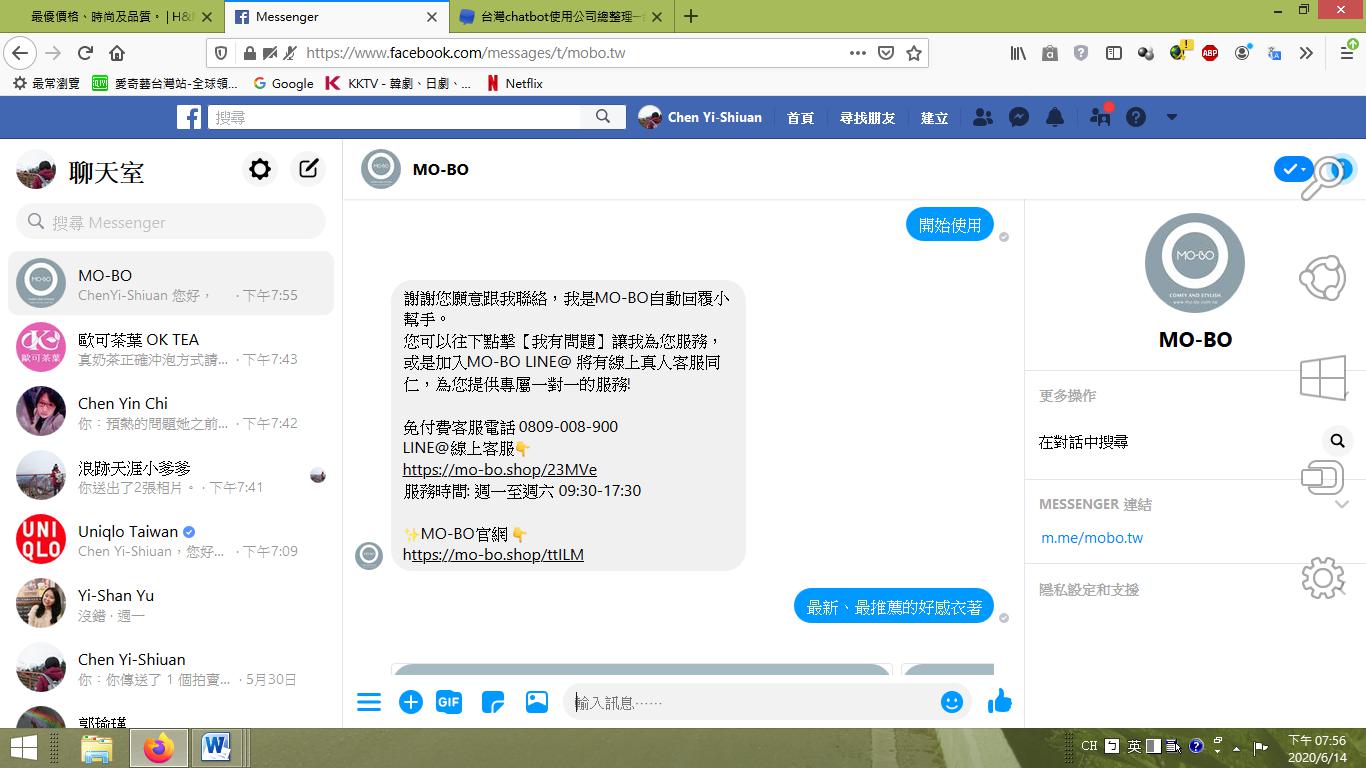Click the Facebook logo icon
Image resolution: width=1366 pixels, height=768 pixels.
coord(189,117)
